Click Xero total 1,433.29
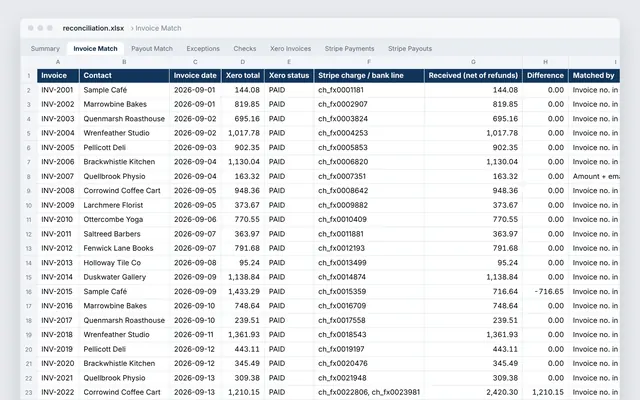This screenshot has width=640, height=400. (x=243, y=292)
